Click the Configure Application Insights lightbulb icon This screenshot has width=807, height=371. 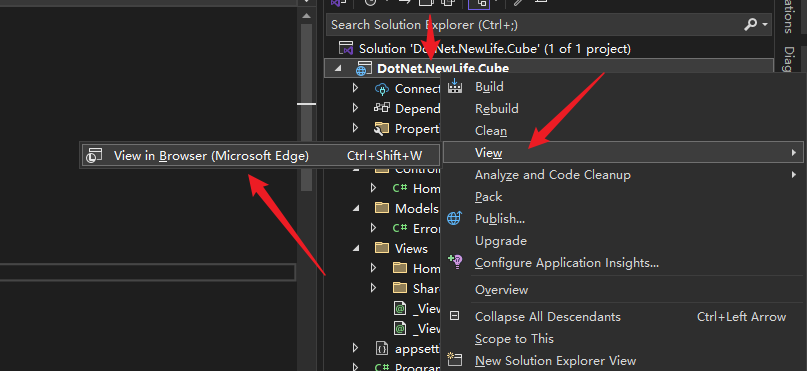coord(455,262)
